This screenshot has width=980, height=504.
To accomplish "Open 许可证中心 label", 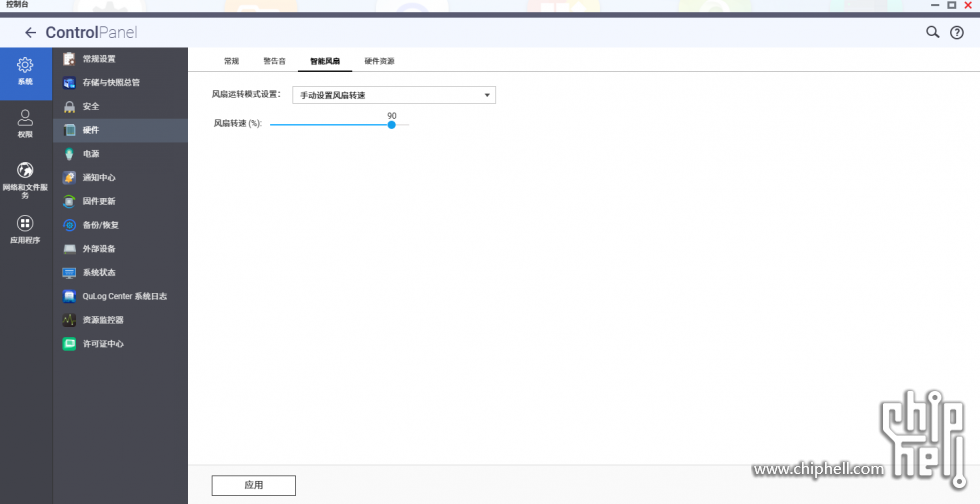I will pyautogui.click(x=103, y=344).
